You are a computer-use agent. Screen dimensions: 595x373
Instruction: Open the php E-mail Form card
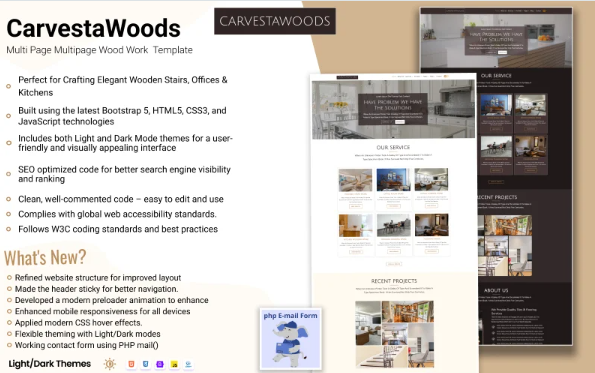point(291,339)
